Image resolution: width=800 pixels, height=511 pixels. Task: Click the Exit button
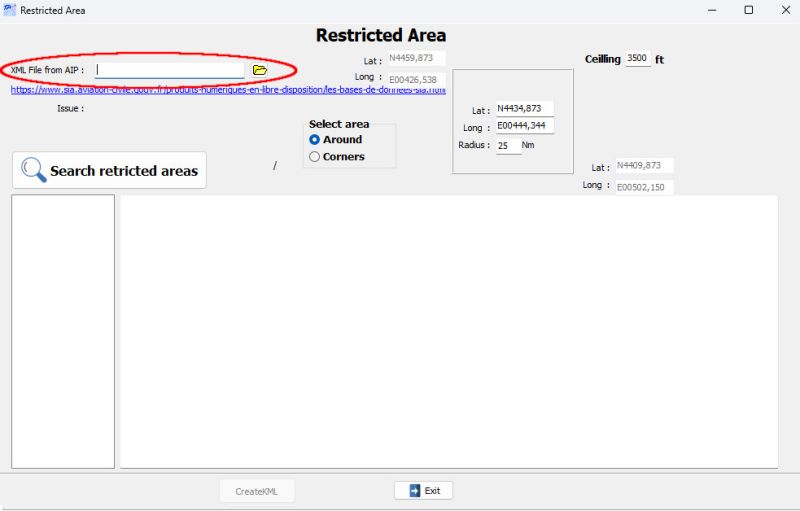[x=423, y=491]
